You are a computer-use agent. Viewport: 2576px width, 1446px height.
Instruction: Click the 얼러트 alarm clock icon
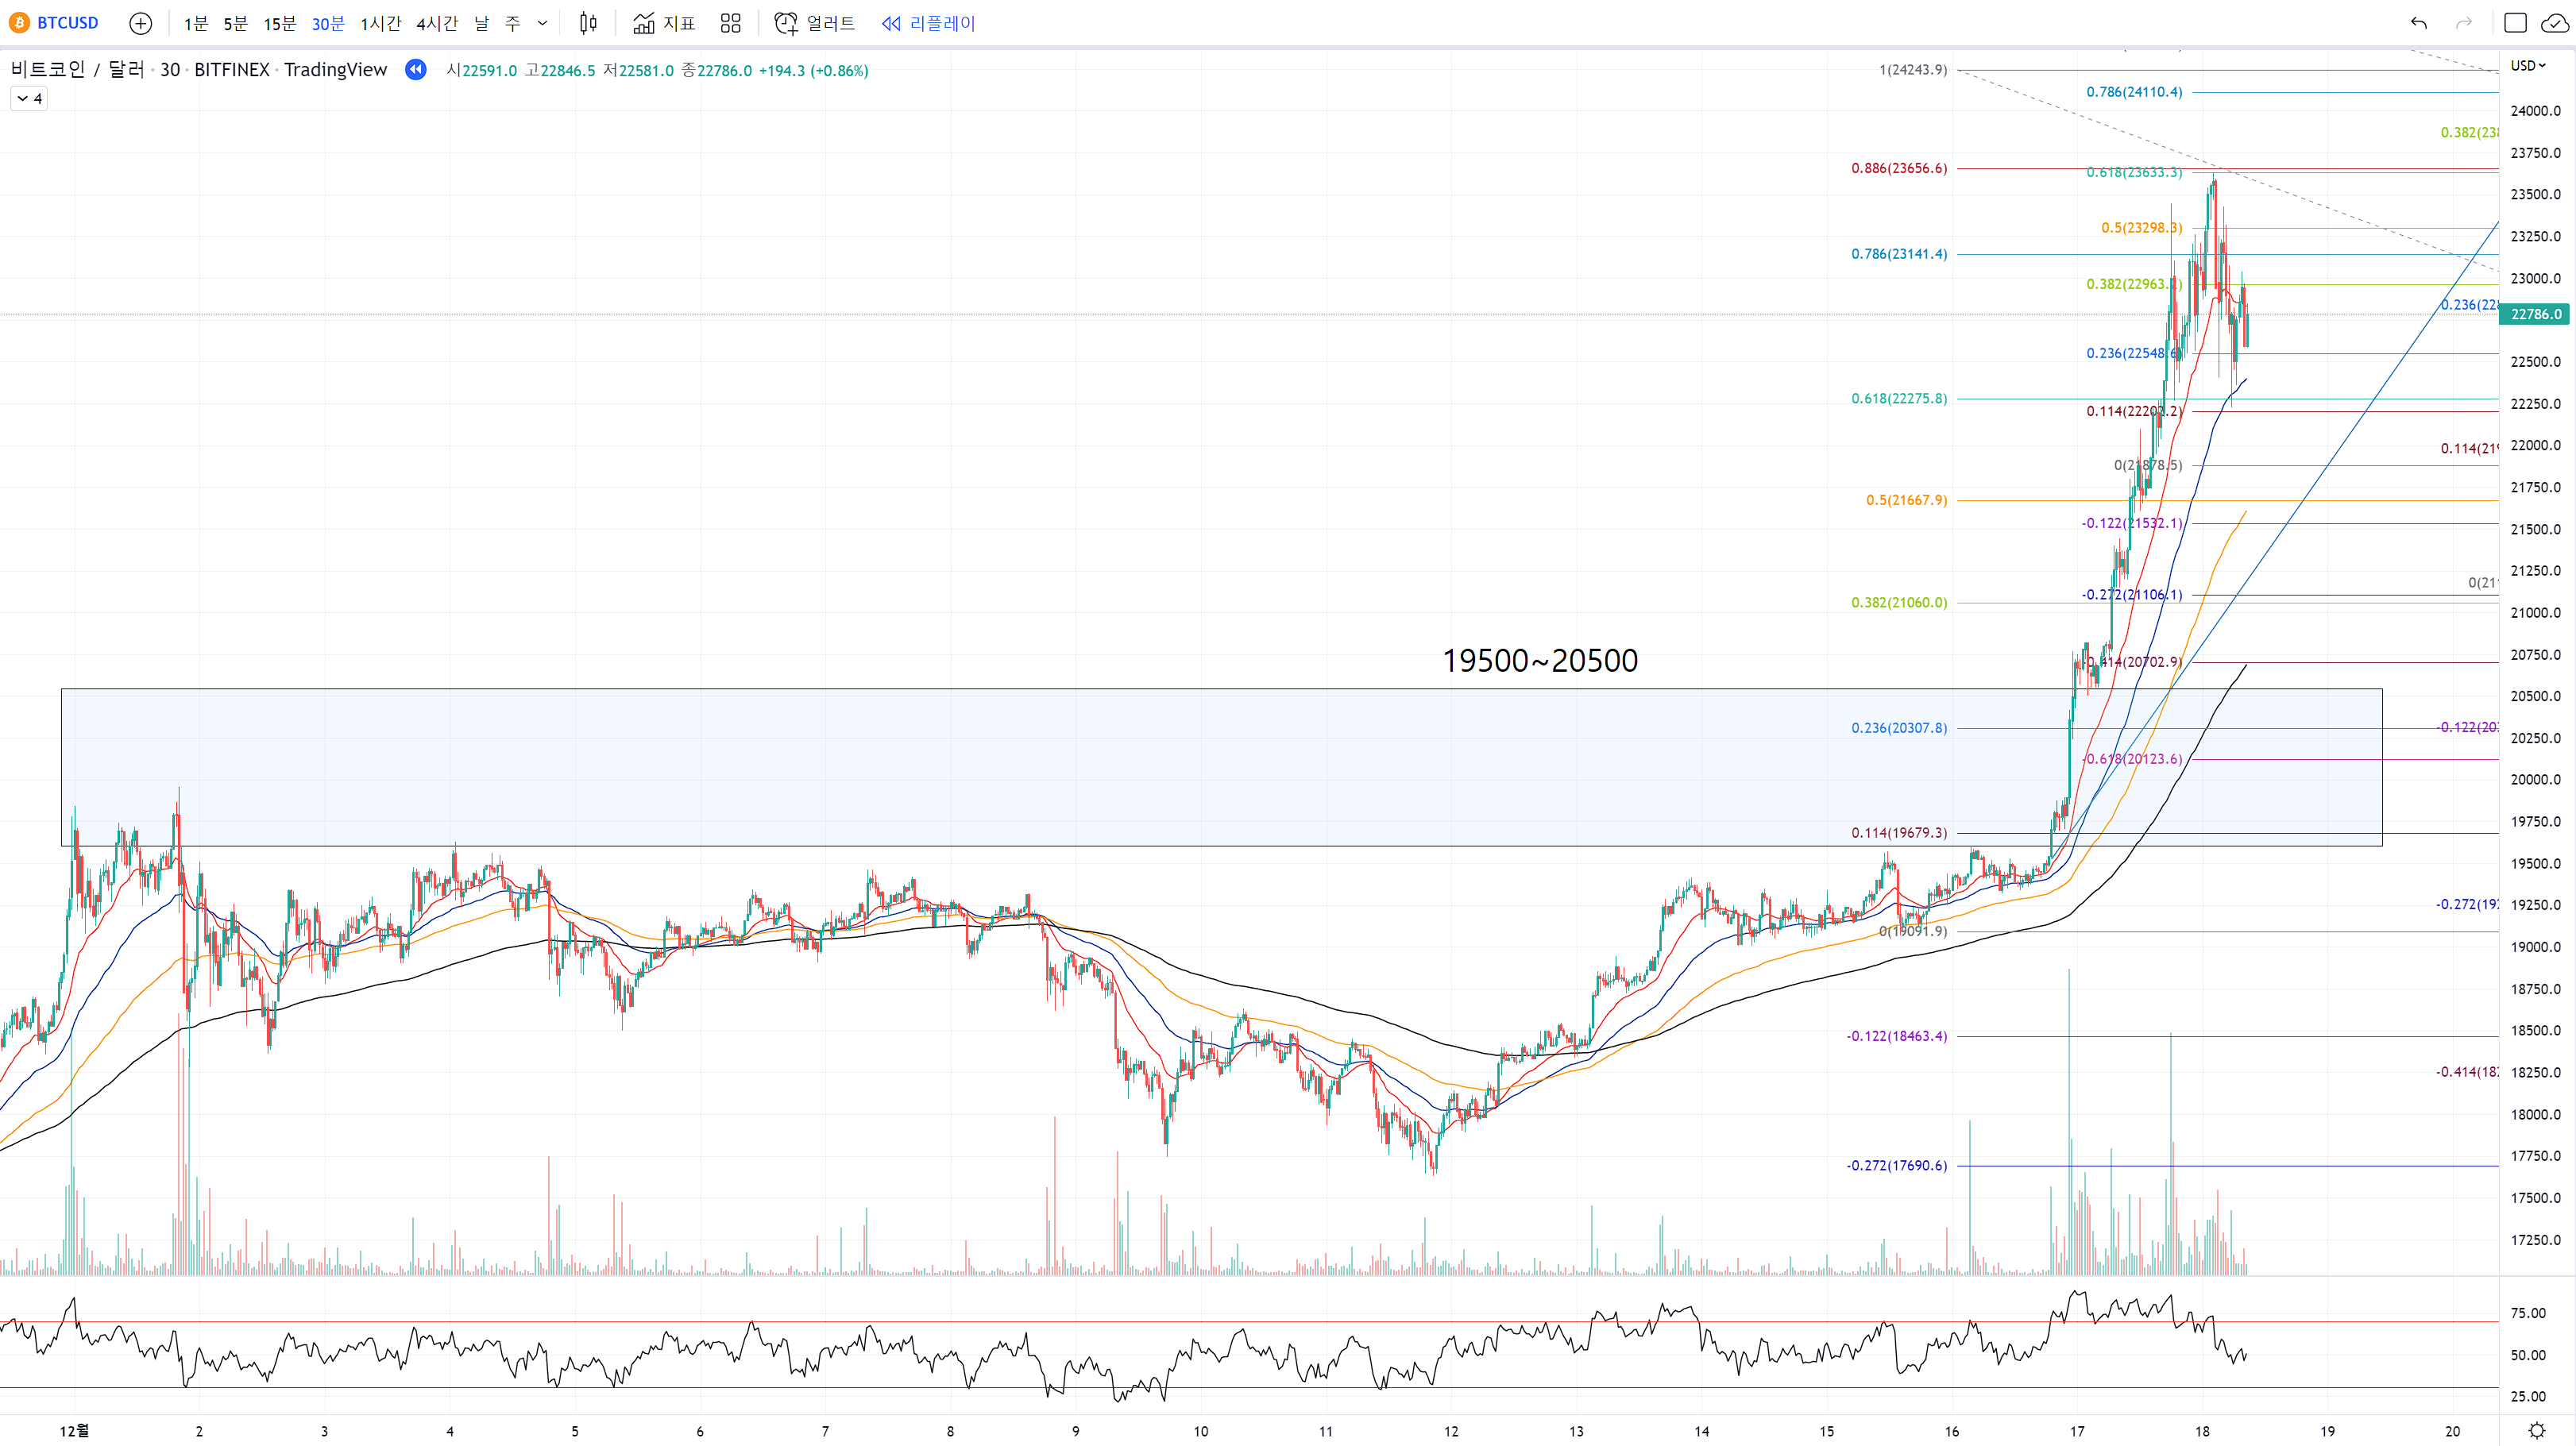[787, 23]
